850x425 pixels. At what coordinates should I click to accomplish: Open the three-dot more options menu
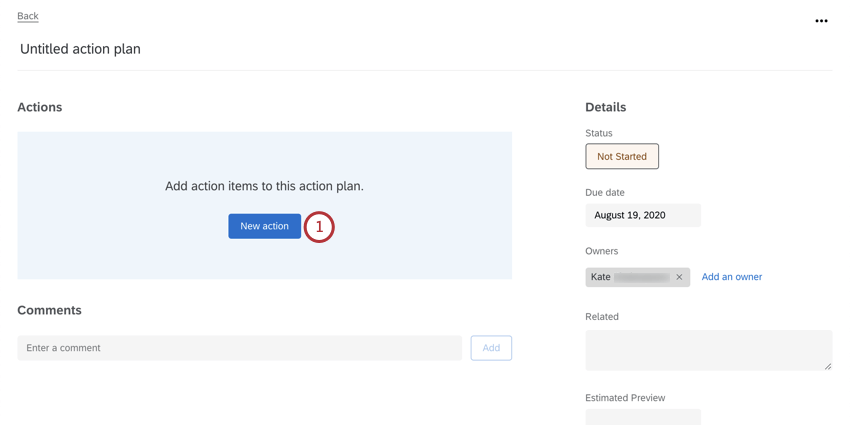(821, 21)
